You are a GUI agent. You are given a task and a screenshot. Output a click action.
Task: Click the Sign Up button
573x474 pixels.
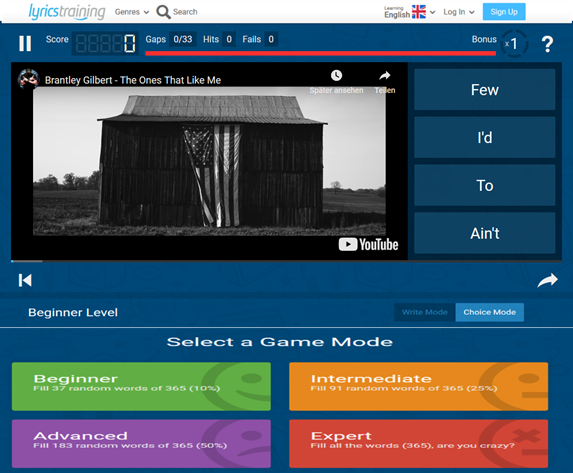coord(504,12)
